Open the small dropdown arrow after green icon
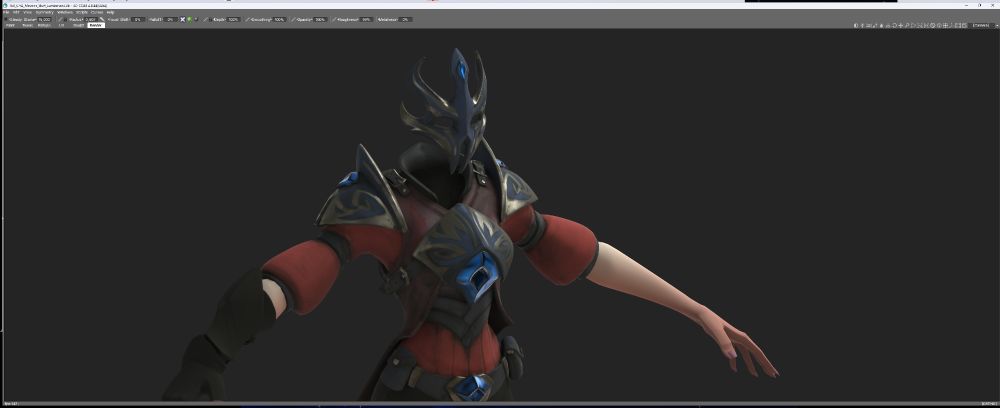The width and height of the screenshot is (1000, 408). pos(196,19)
